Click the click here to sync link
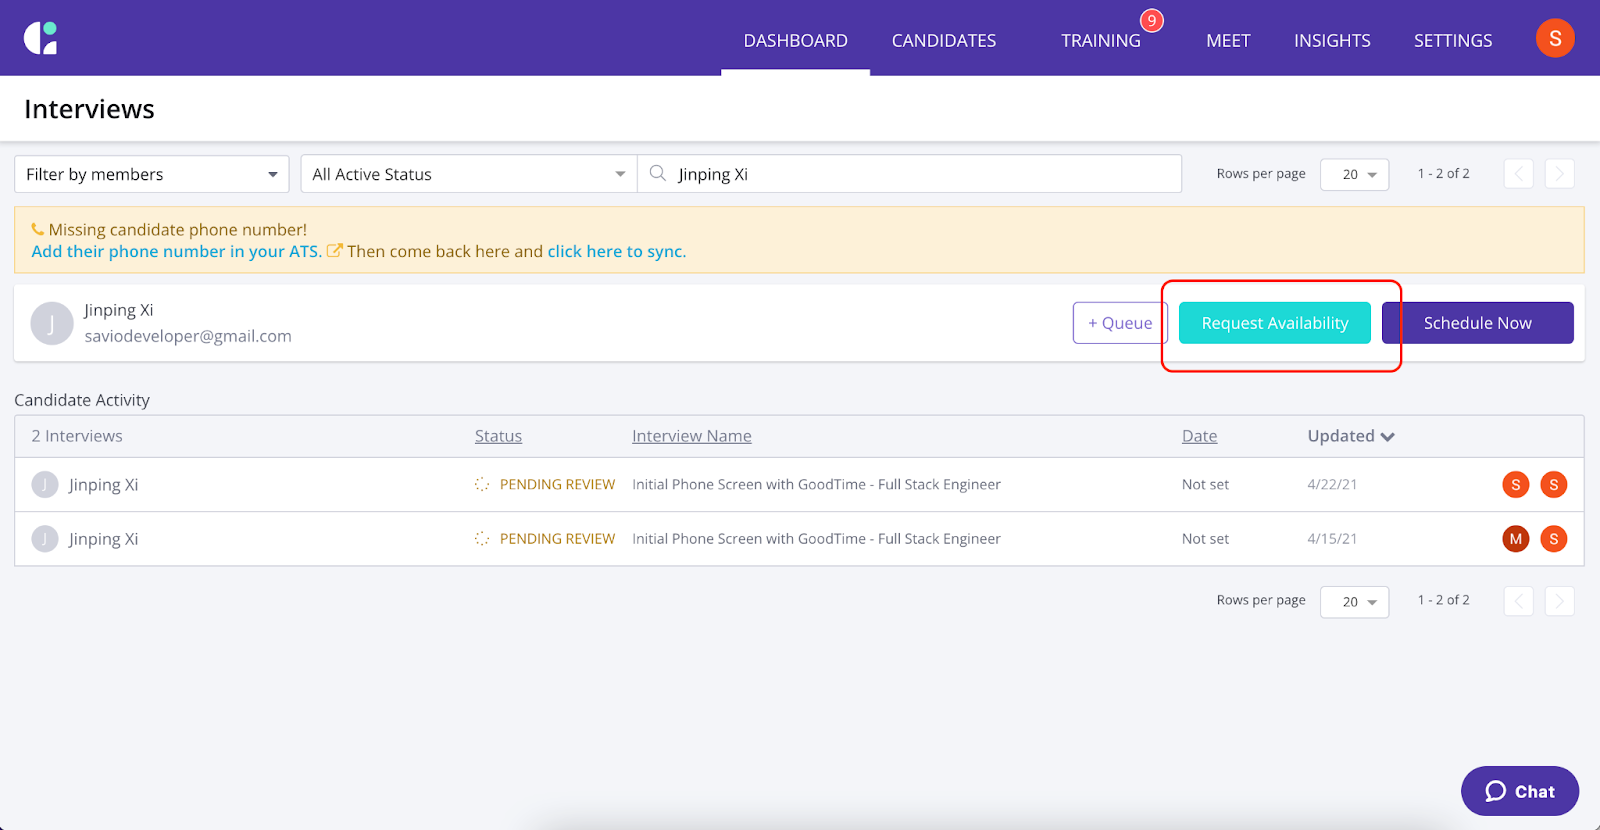This screenshot has height=830, width=1600. pyautogui.click(x=617, y=251)
